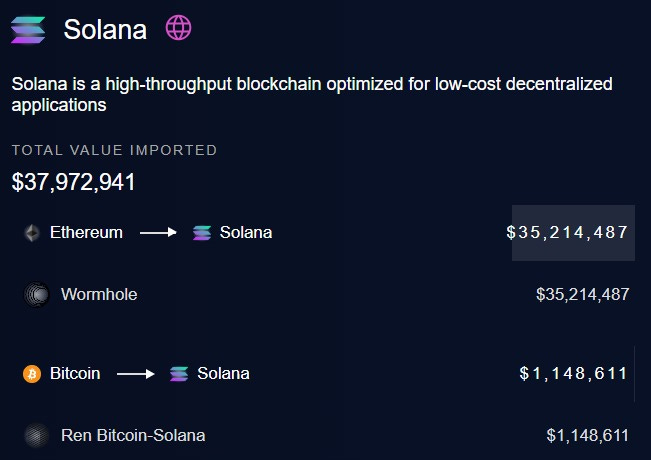This screenshot has width=651, height=460.
Task: Click the arrow between Ethereum and Solana
Action: (x=158, y=232)
